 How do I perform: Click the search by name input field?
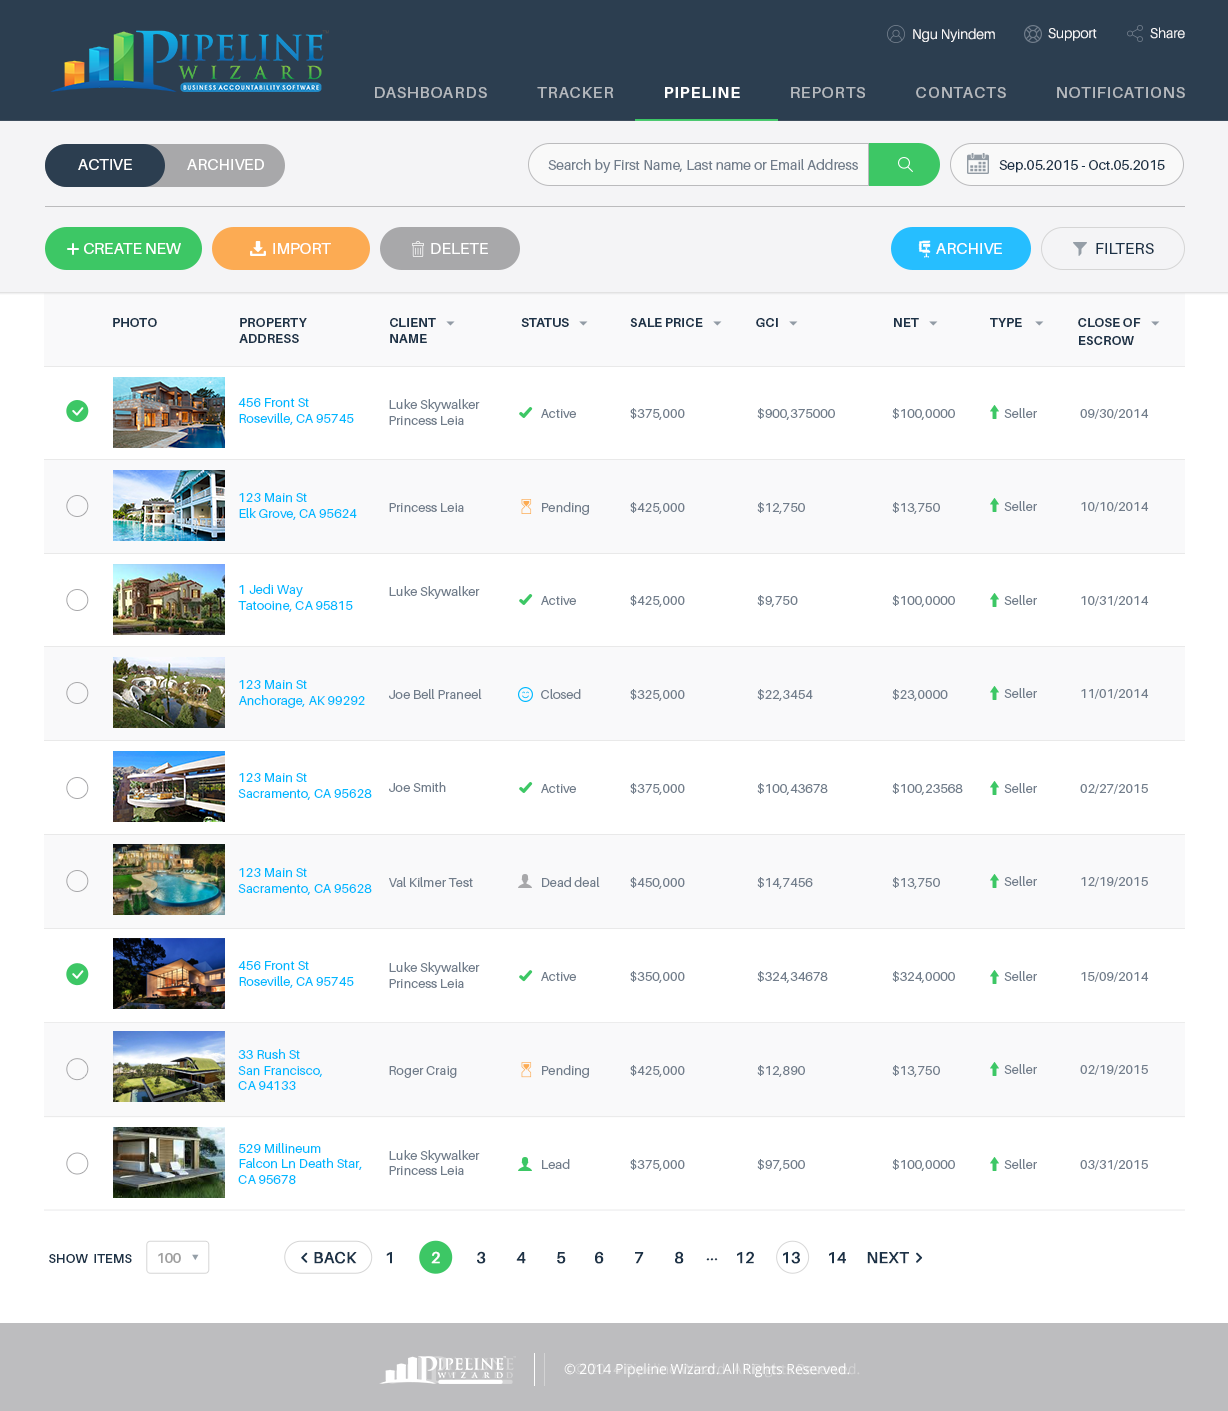(702, 165)
